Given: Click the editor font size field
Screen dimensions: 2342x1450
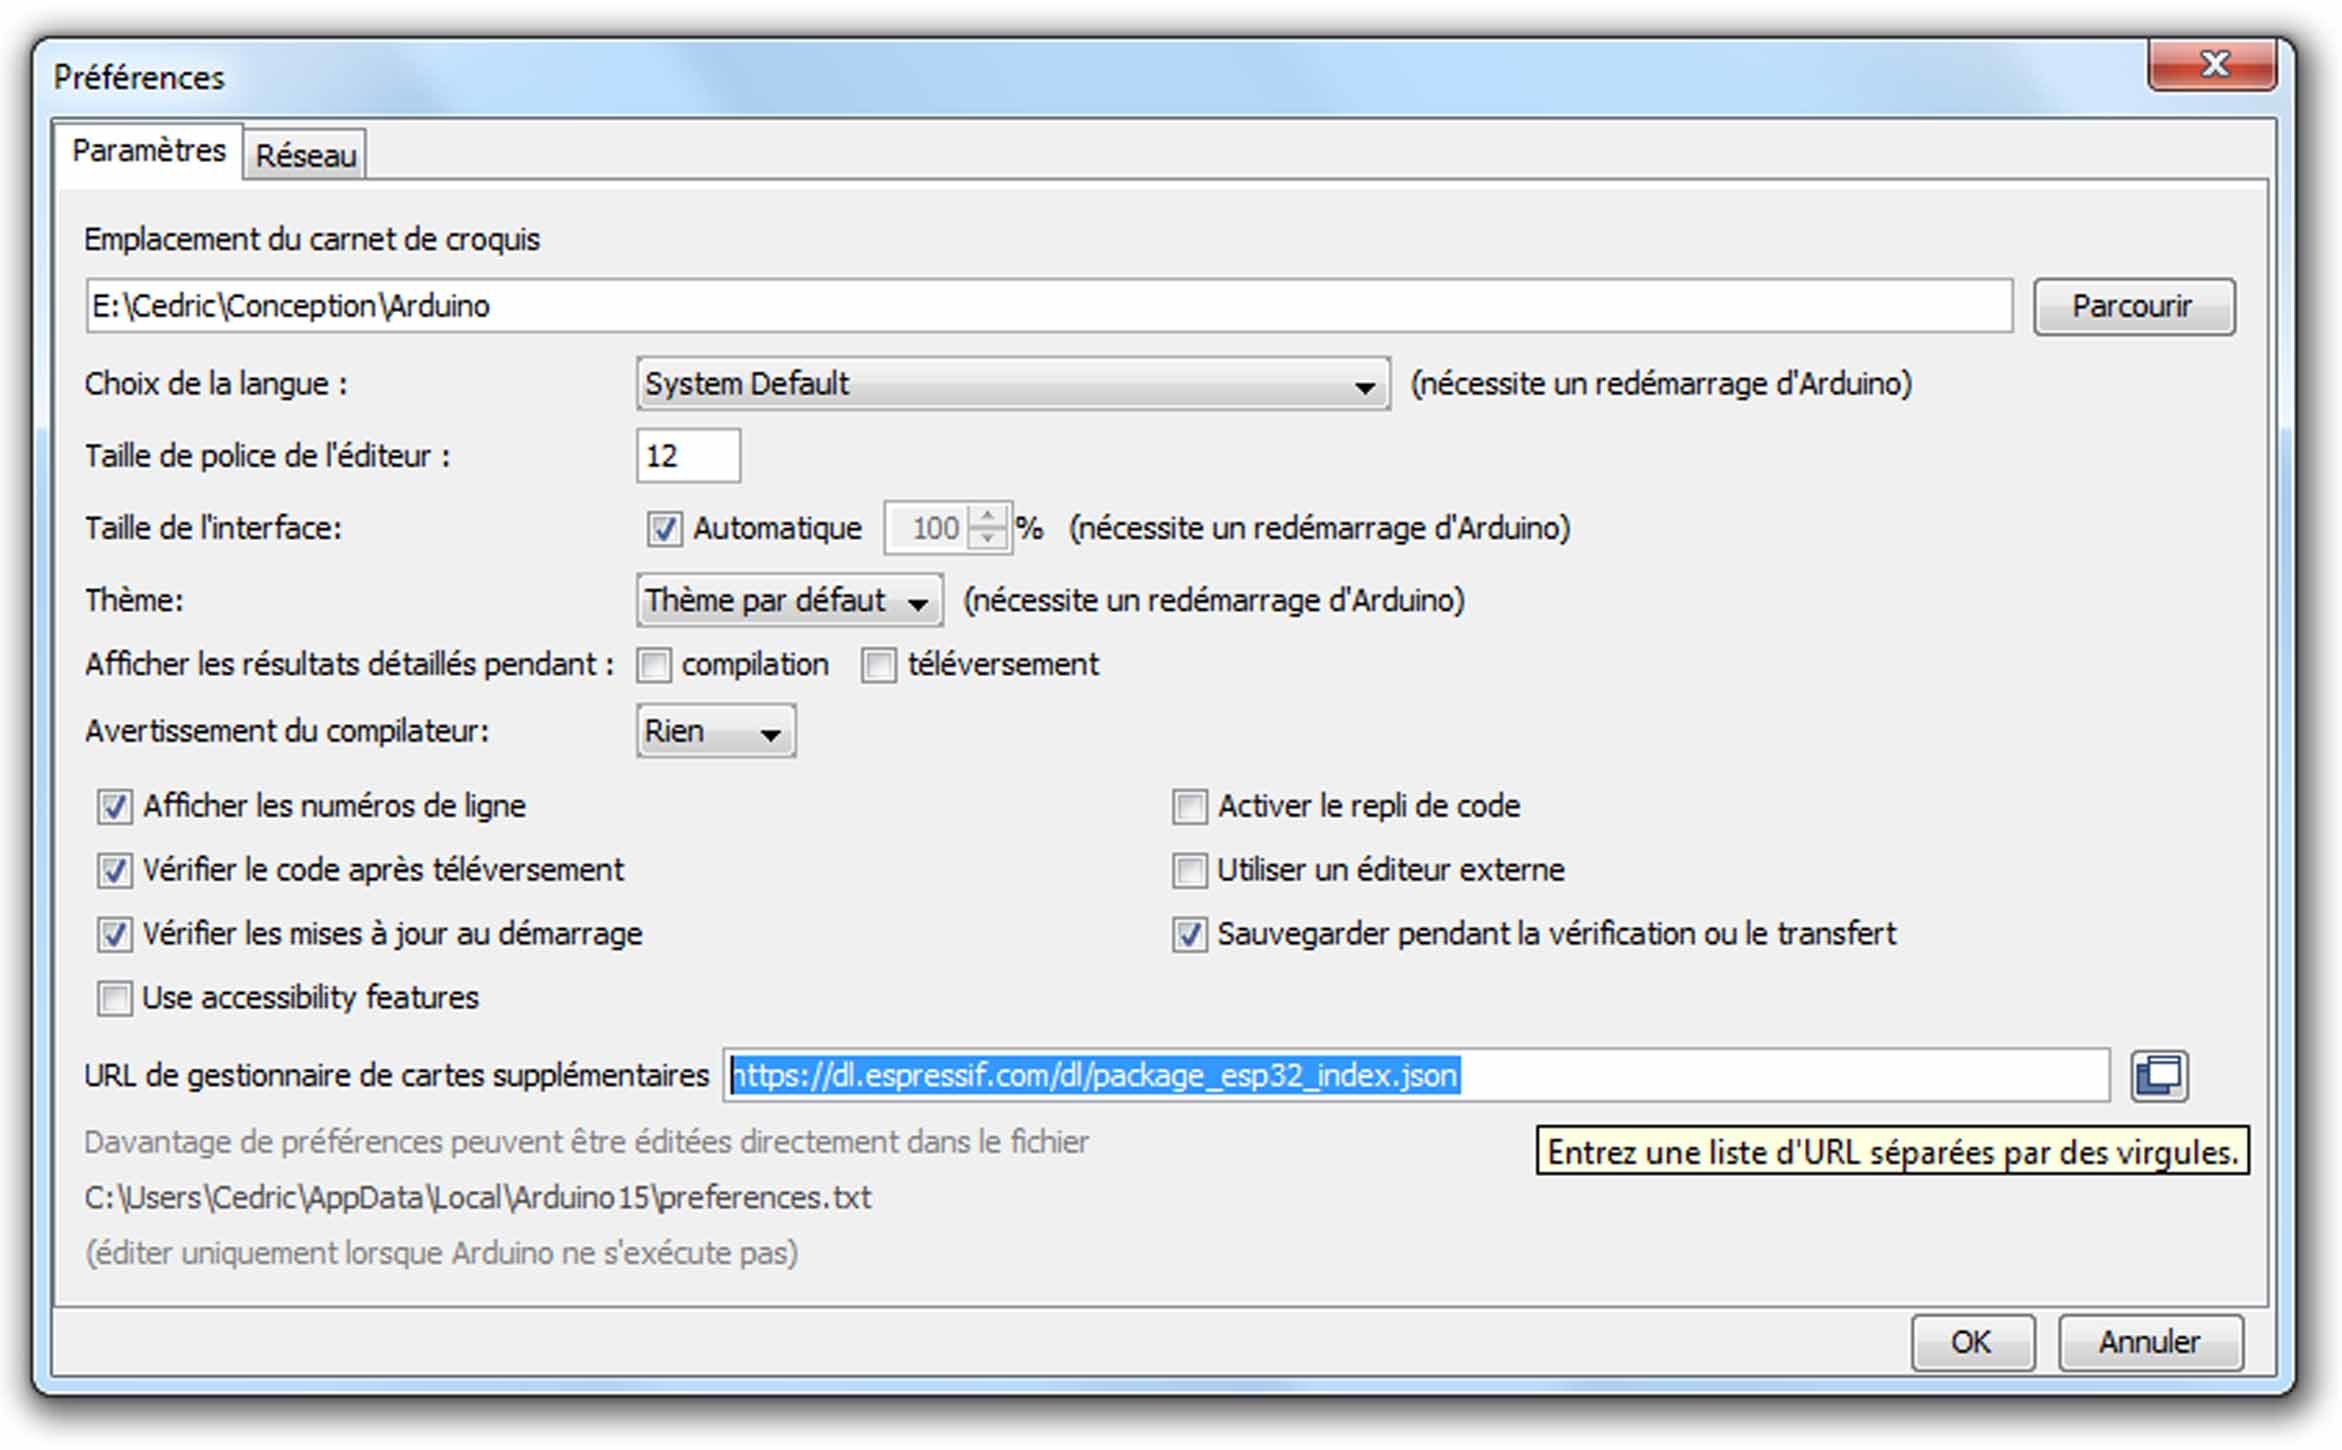Looking at the screenshot, I should 688,457.
